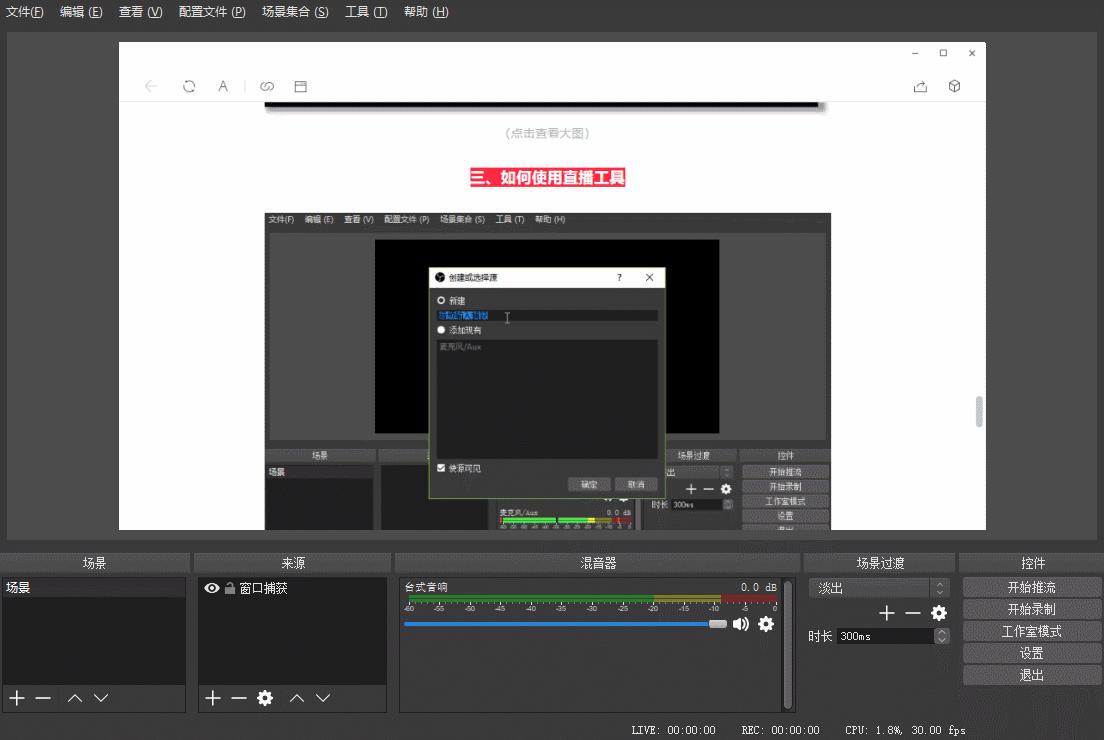Click the 场景过渡 panel header
Image resolution: width=1104 pixels, height=740 pixels.
click(879, 563)
